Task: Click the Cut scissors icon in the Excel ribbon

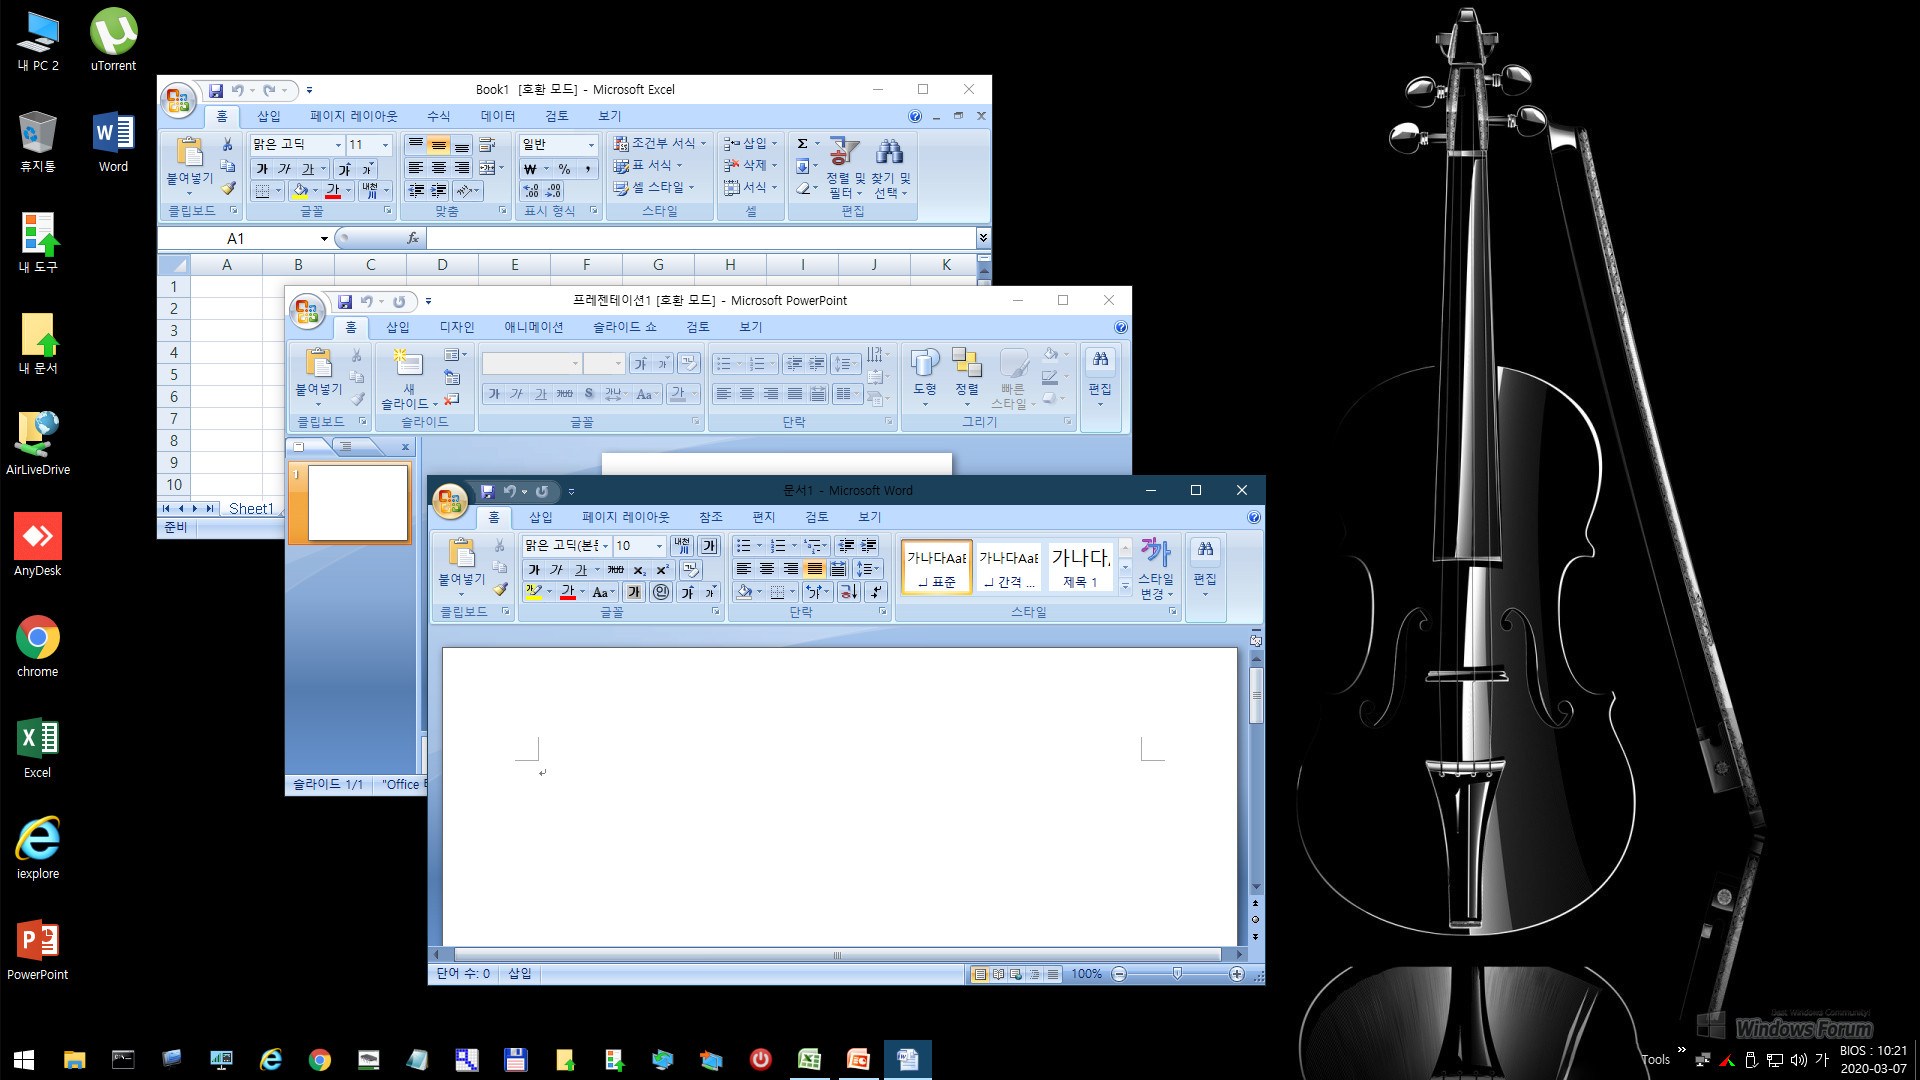Action: click(228, 145)
